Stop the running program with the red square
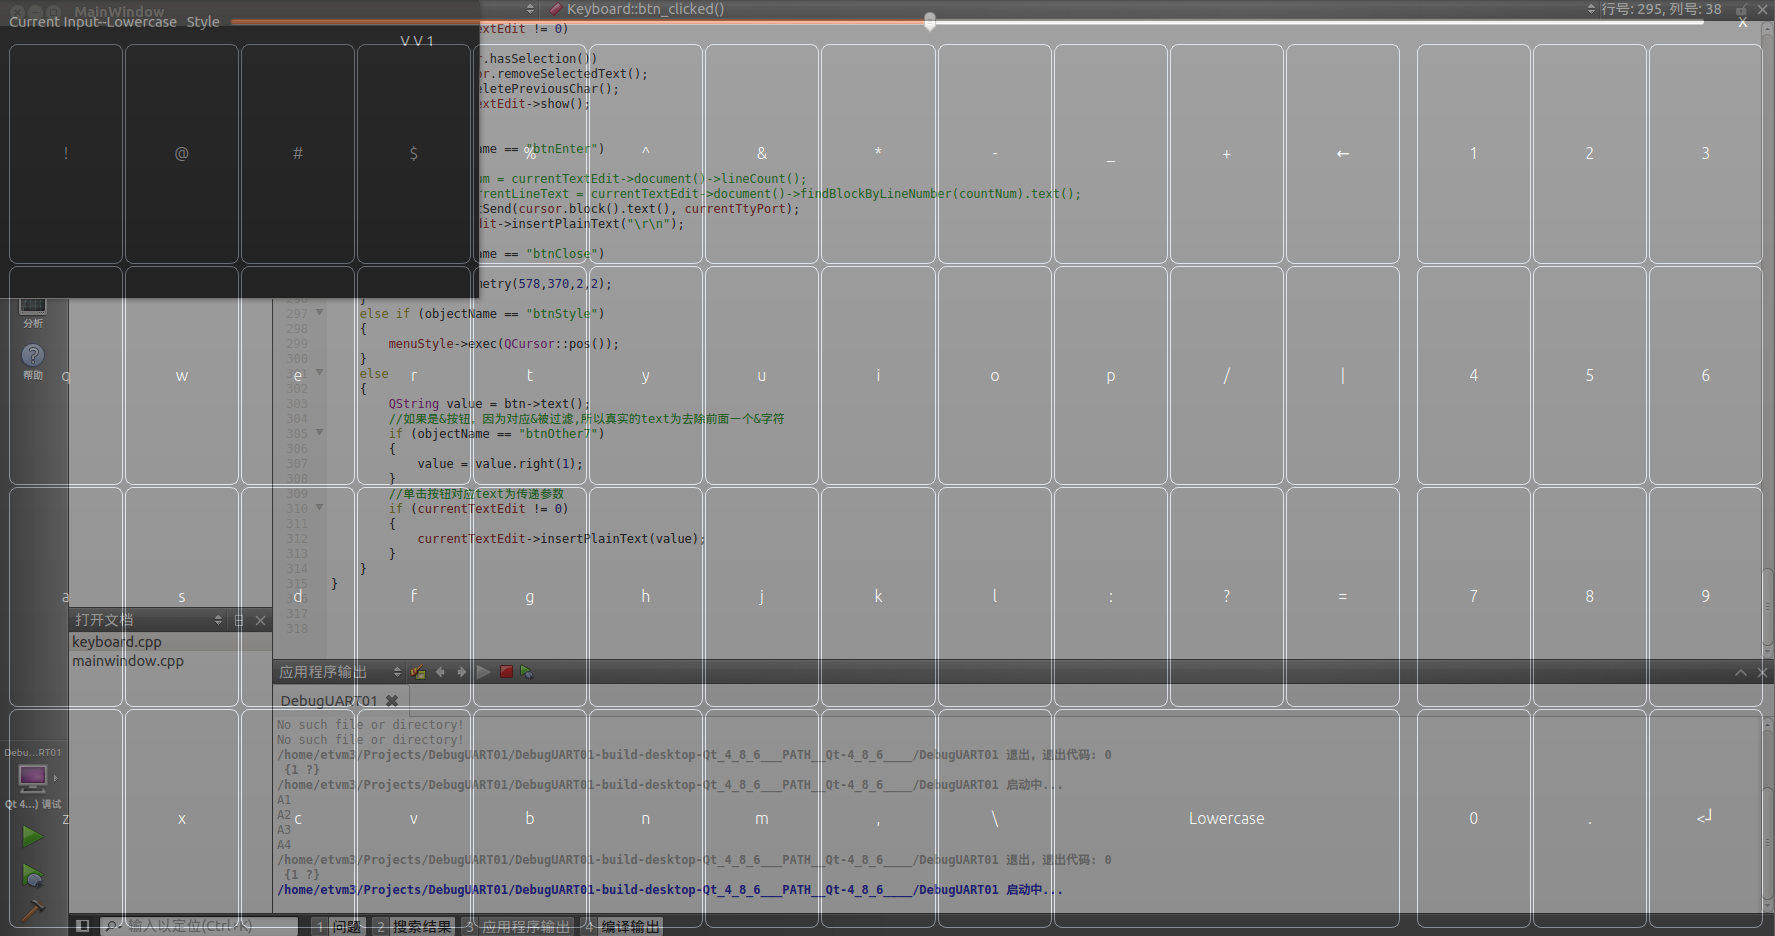This screenshot has height=936, width=1775. pyautogui.click(x=506, y=672)
